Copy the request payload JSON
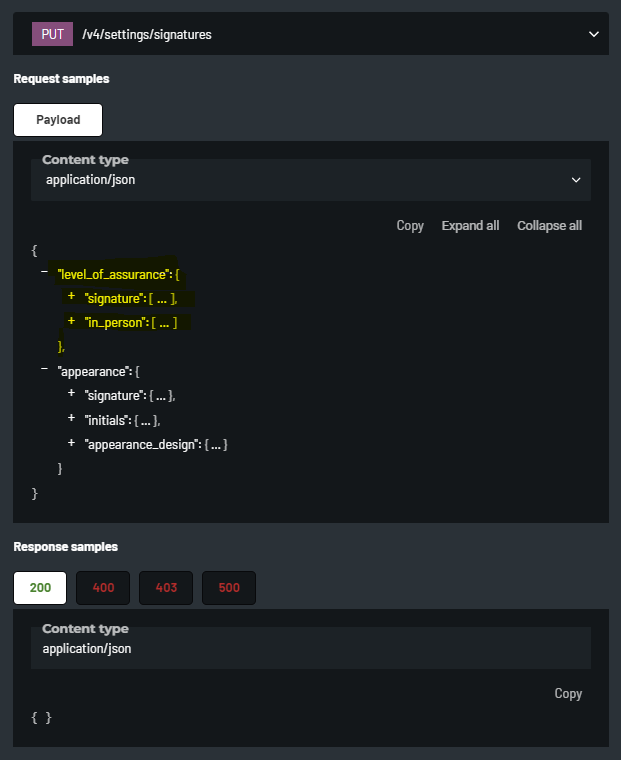 pyautogui.click(x=410, y=226)
